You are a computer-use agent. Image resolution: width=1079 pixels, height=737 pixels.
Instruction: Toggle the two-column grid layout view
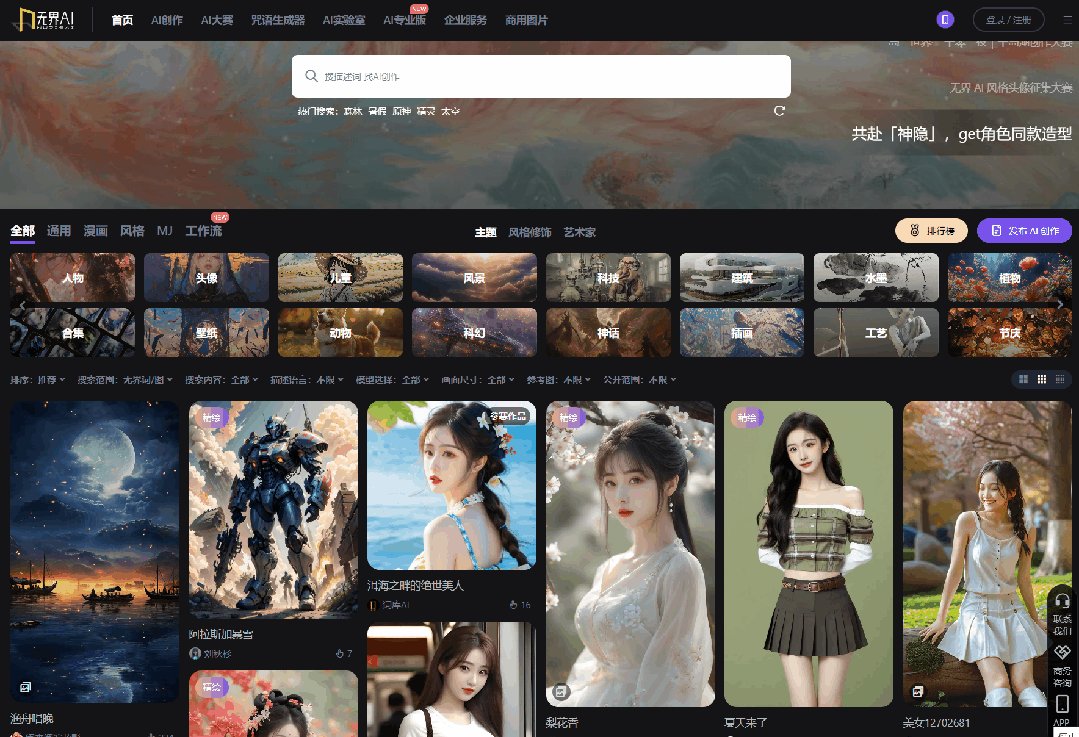(x=1021, y=380)
